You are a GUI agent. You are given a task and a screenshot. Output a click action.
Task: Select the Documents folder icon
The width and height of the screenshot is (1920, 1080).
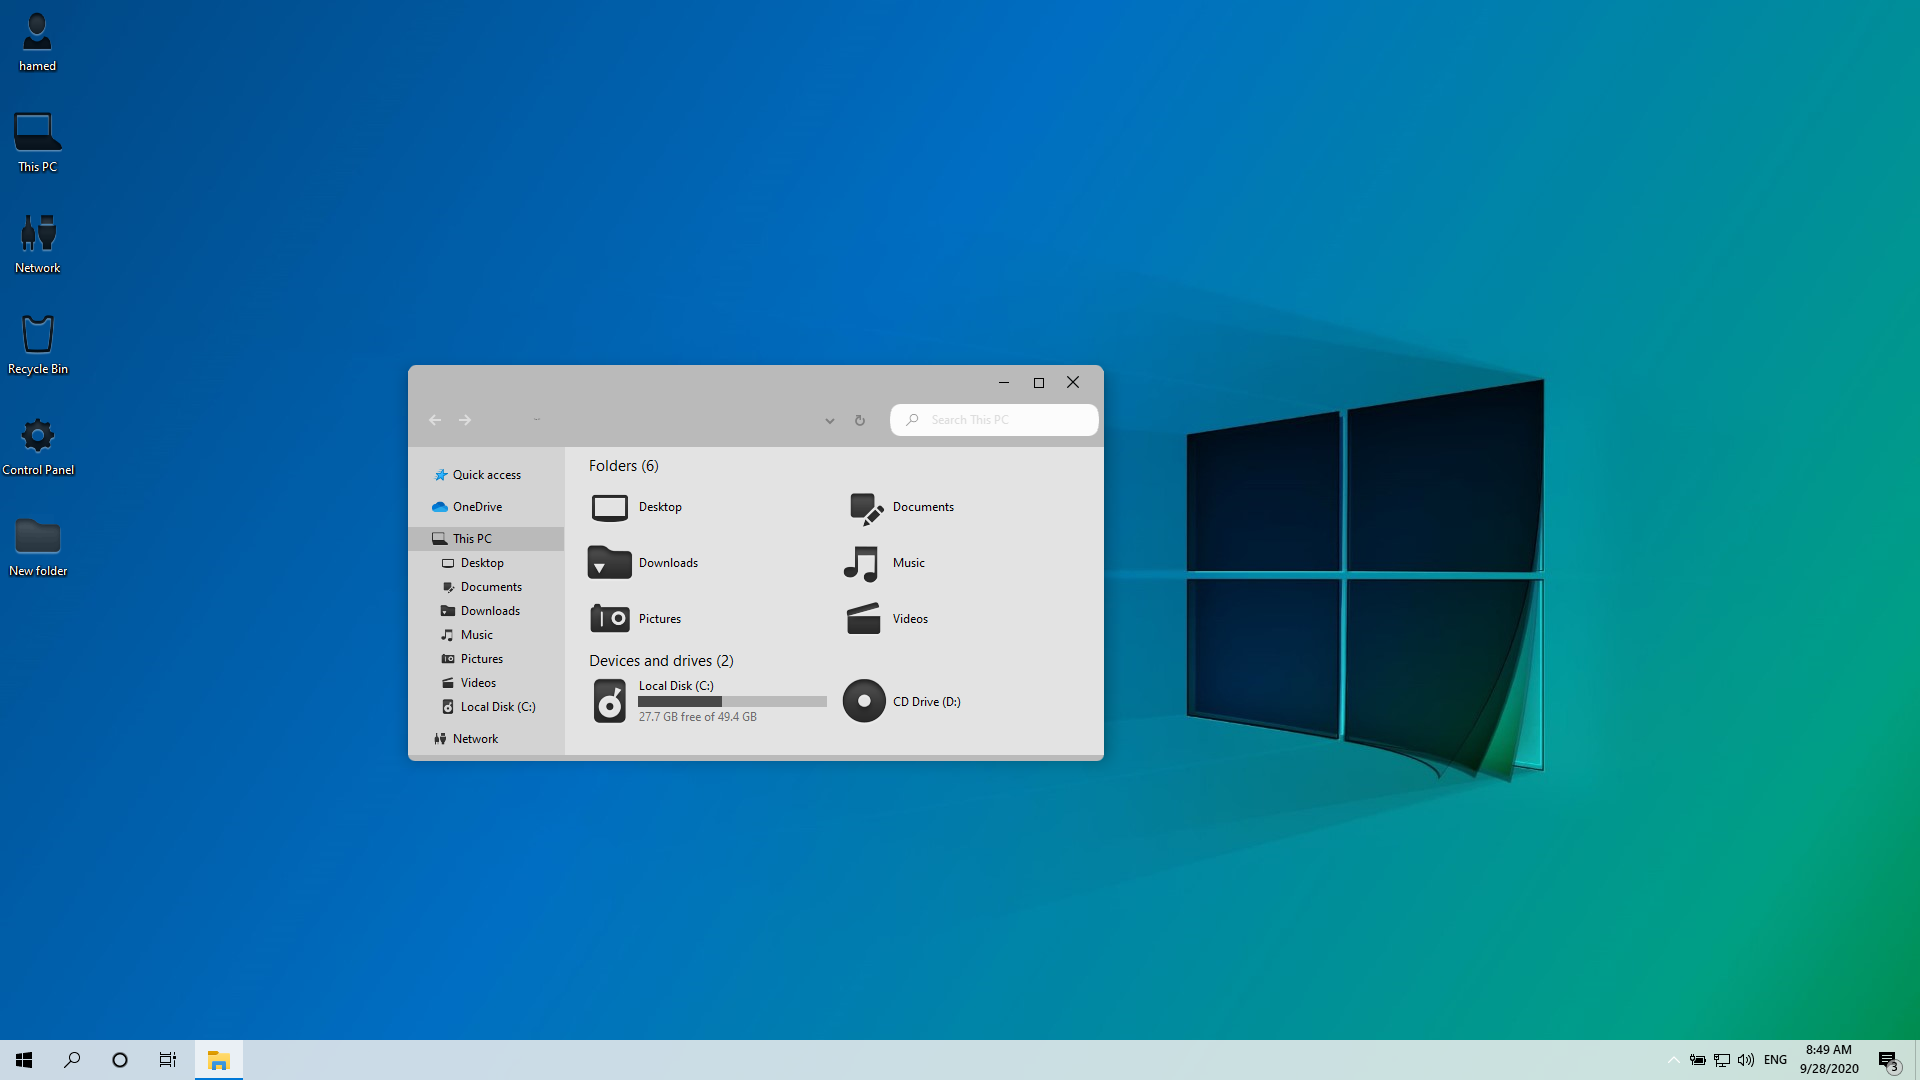(x=865, y=508)
